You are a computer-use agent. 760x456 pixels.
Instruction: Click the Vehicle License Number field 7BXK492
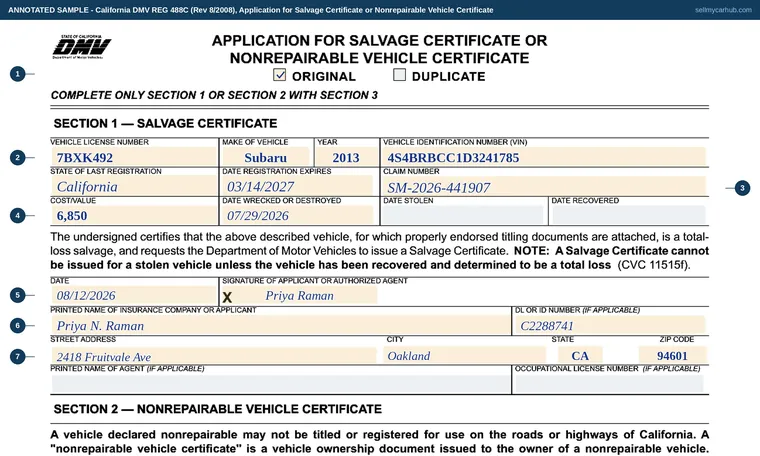coord(134,157)
